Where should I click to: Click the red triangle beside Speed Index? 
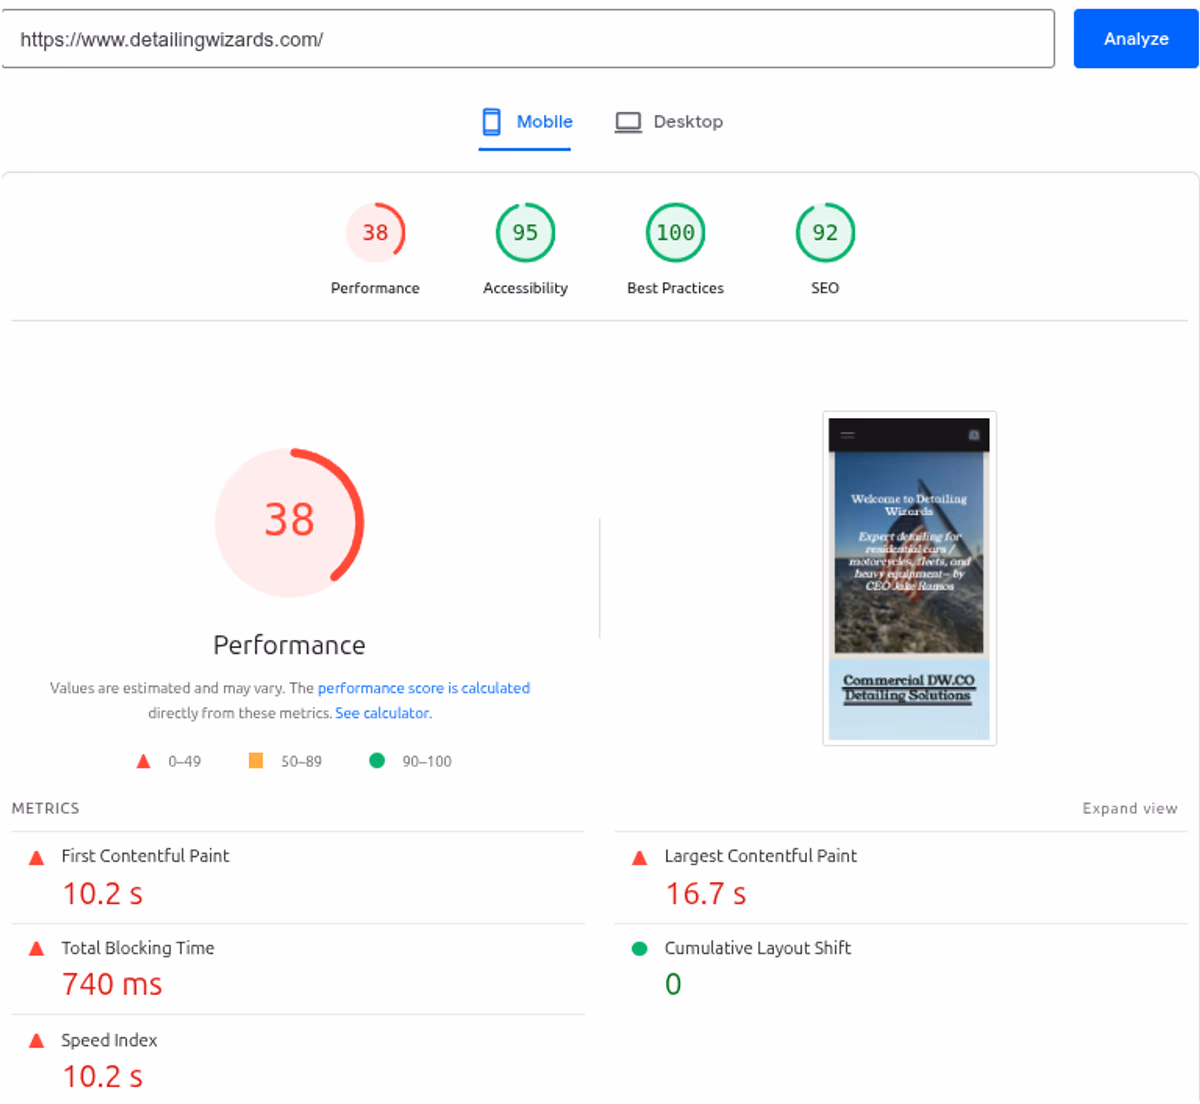[37, 1041]
